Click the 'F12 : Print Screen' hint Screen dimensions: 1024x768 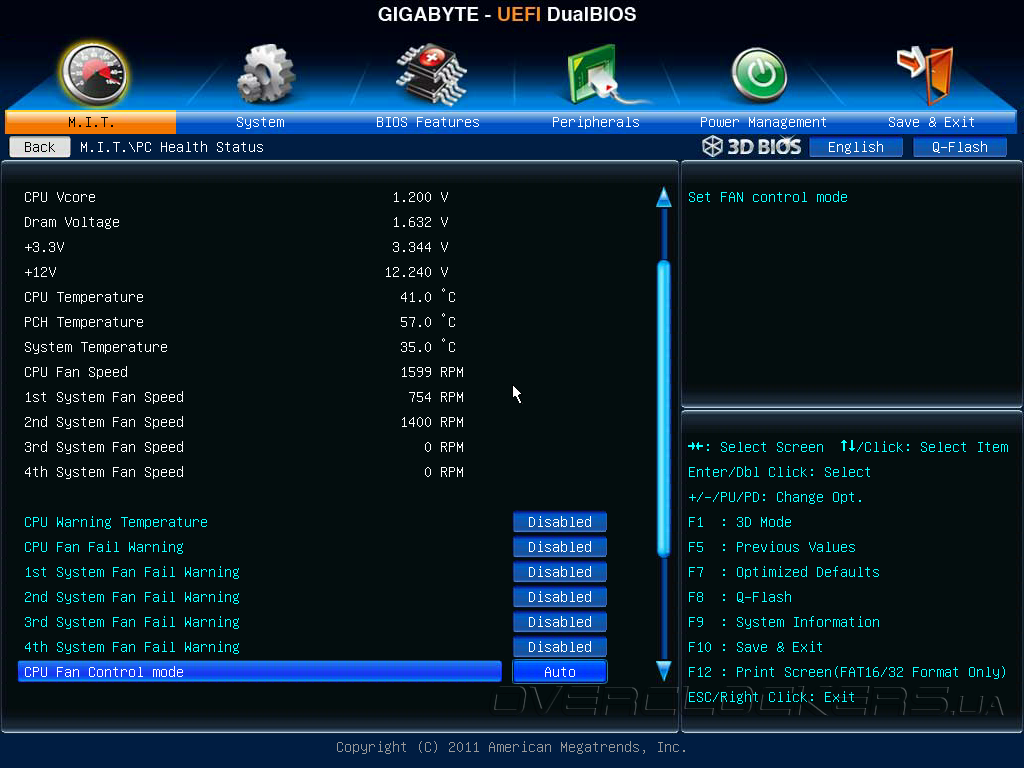[847, 671]
